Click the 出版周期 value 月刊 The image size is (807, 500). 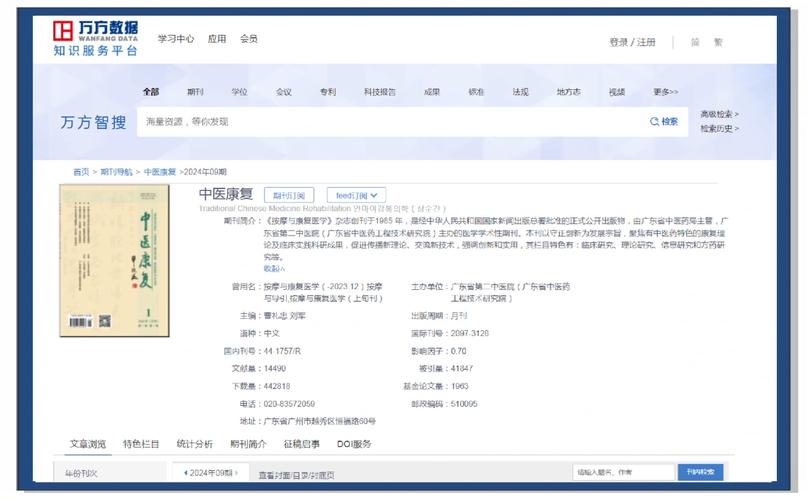pyautogui.click(x=459, y=316)
